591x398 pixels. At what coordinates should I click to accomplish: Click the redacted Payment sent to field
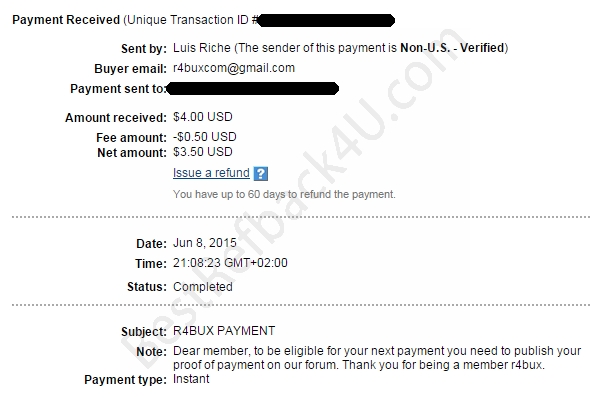pos(253,89)
